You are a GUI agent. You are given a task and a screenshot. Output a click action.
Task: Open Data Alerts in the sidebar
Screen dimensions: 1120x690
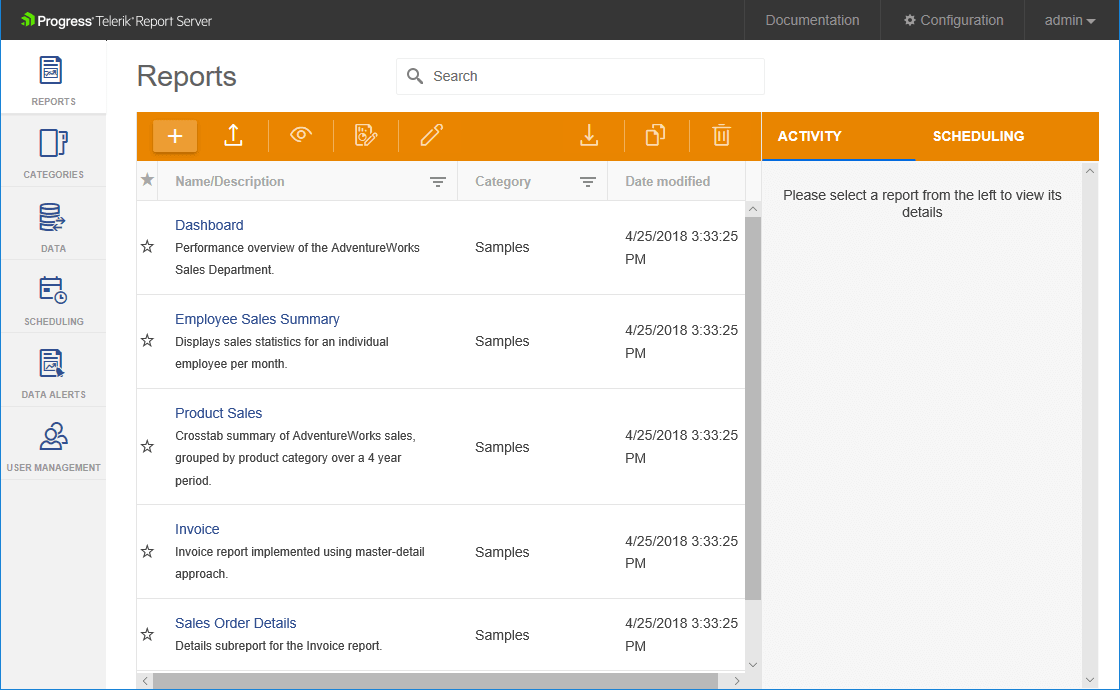(x=53, y=372)
